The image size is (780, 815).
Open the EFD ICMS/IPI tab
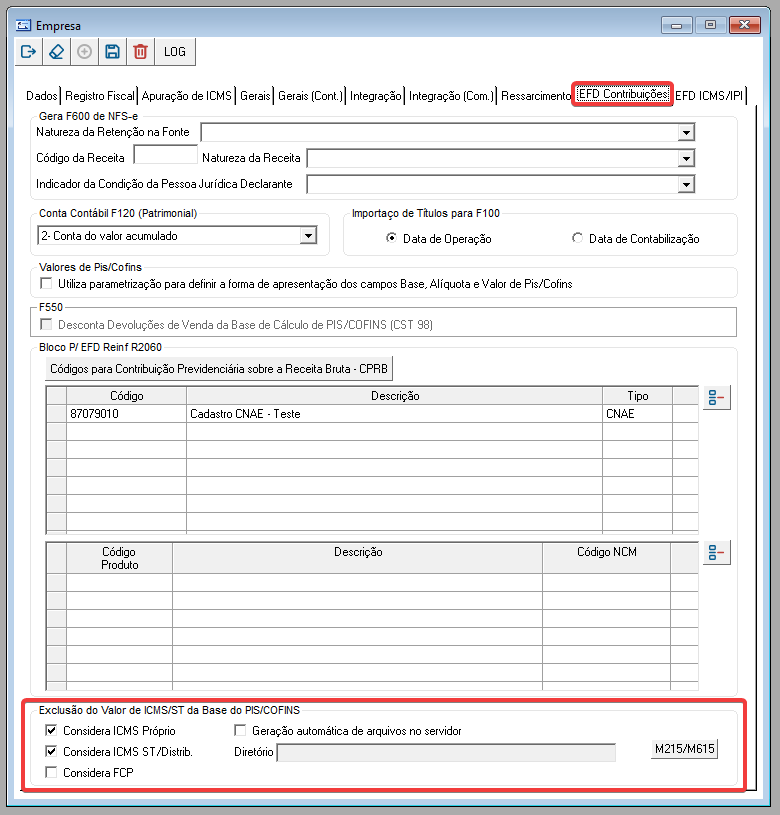tap(709, 96)
